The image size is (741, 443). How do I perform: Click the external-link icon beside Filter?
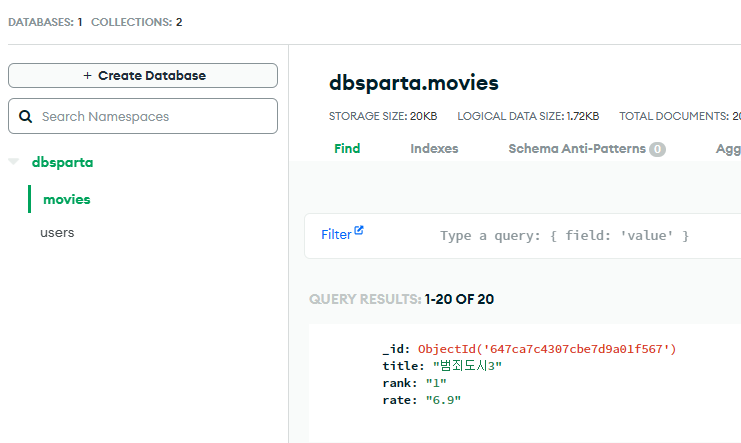click(359, 230)
